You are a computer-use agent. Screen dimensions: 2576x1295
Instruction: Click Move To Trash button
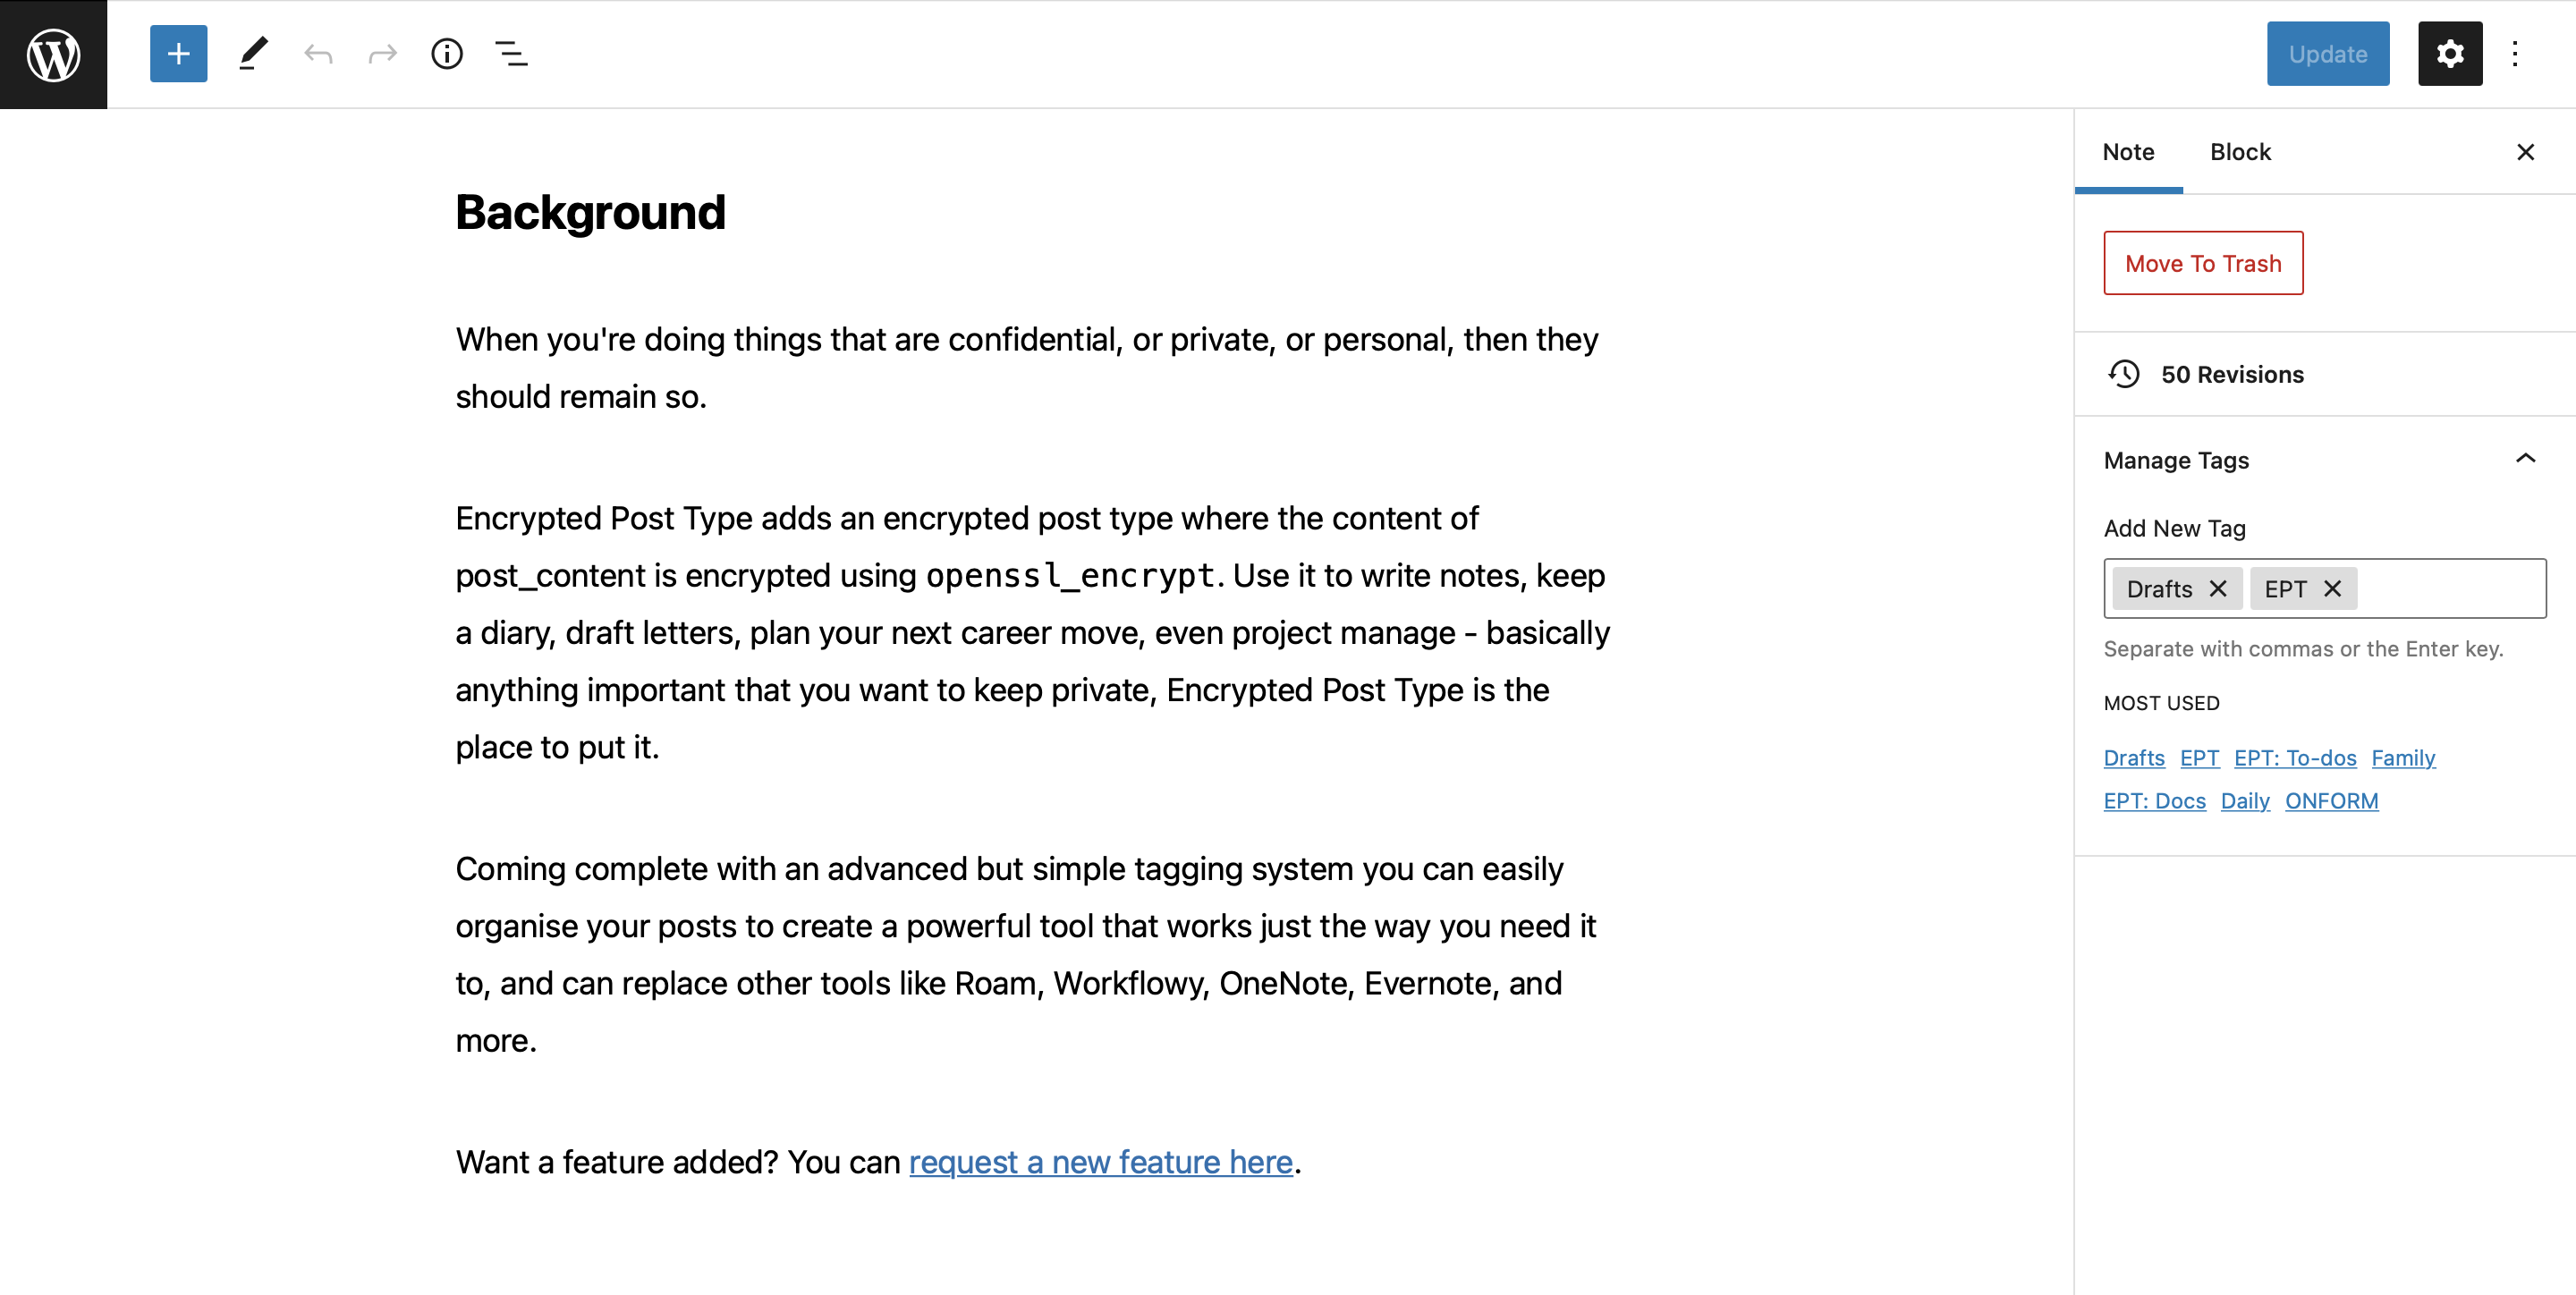point(2203,263)
